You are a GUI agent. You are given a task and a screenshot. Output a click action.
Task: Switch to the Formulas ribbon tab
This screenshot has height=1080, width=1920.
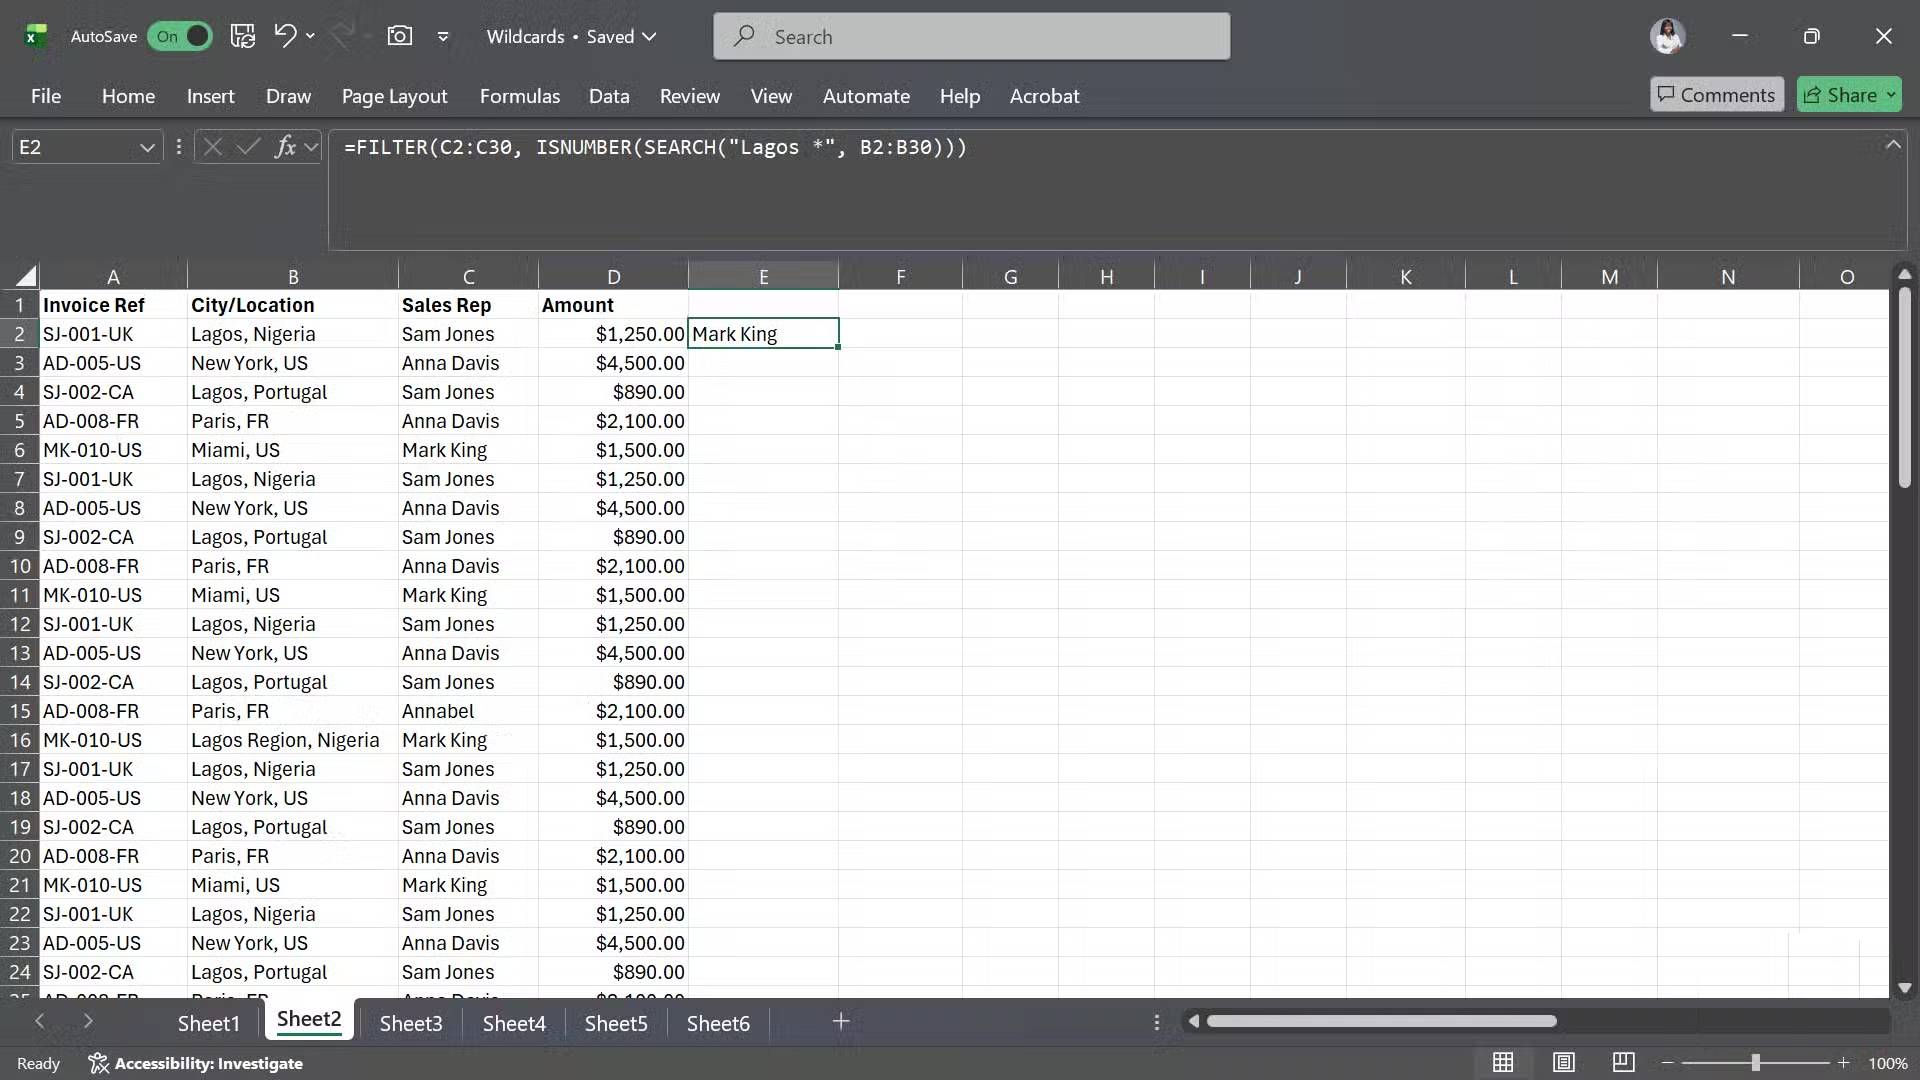(x=519, y=96)
